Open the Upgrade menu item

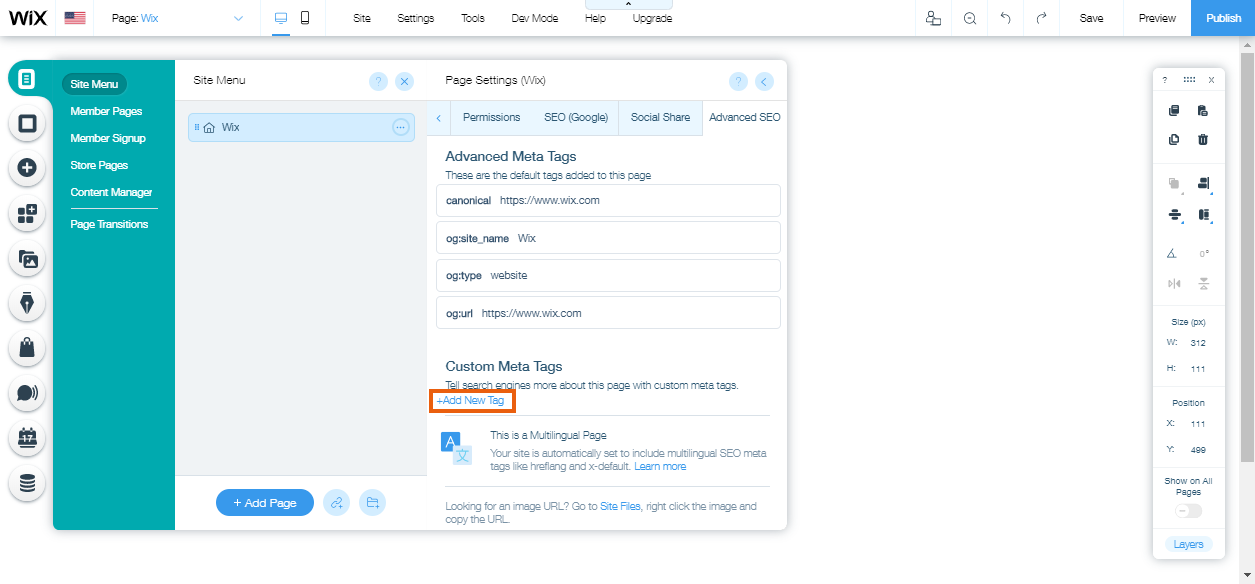click(652, 18)
